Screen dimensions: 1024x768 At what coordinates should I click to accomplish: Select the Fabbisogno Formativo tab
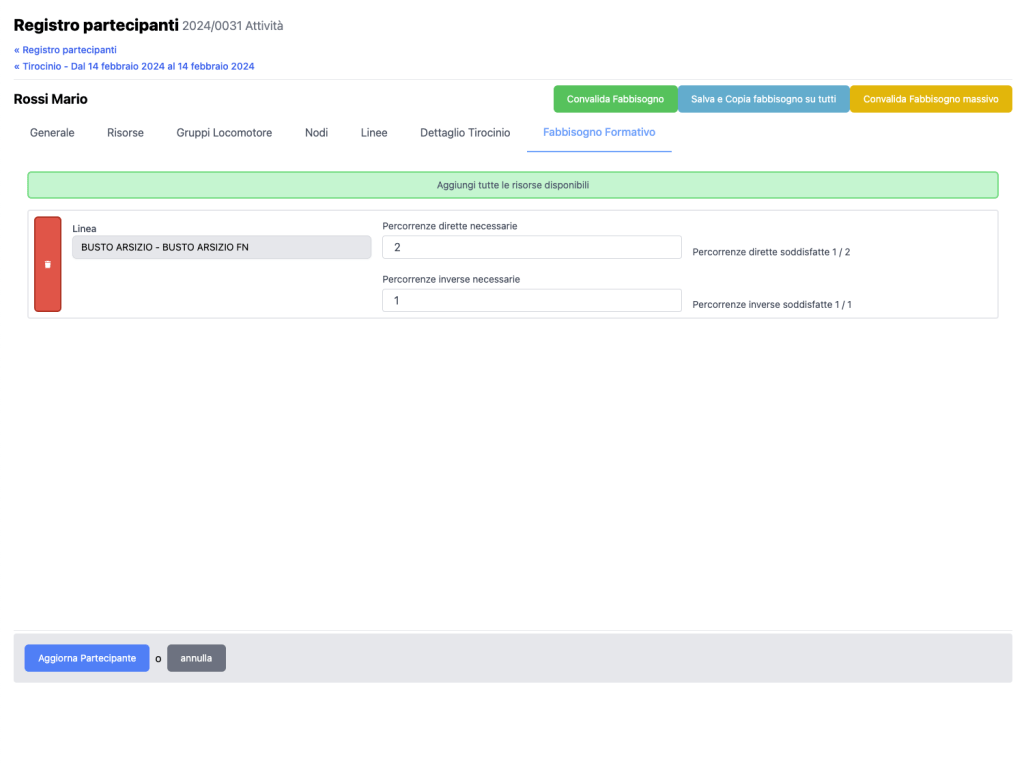(599, 133)
